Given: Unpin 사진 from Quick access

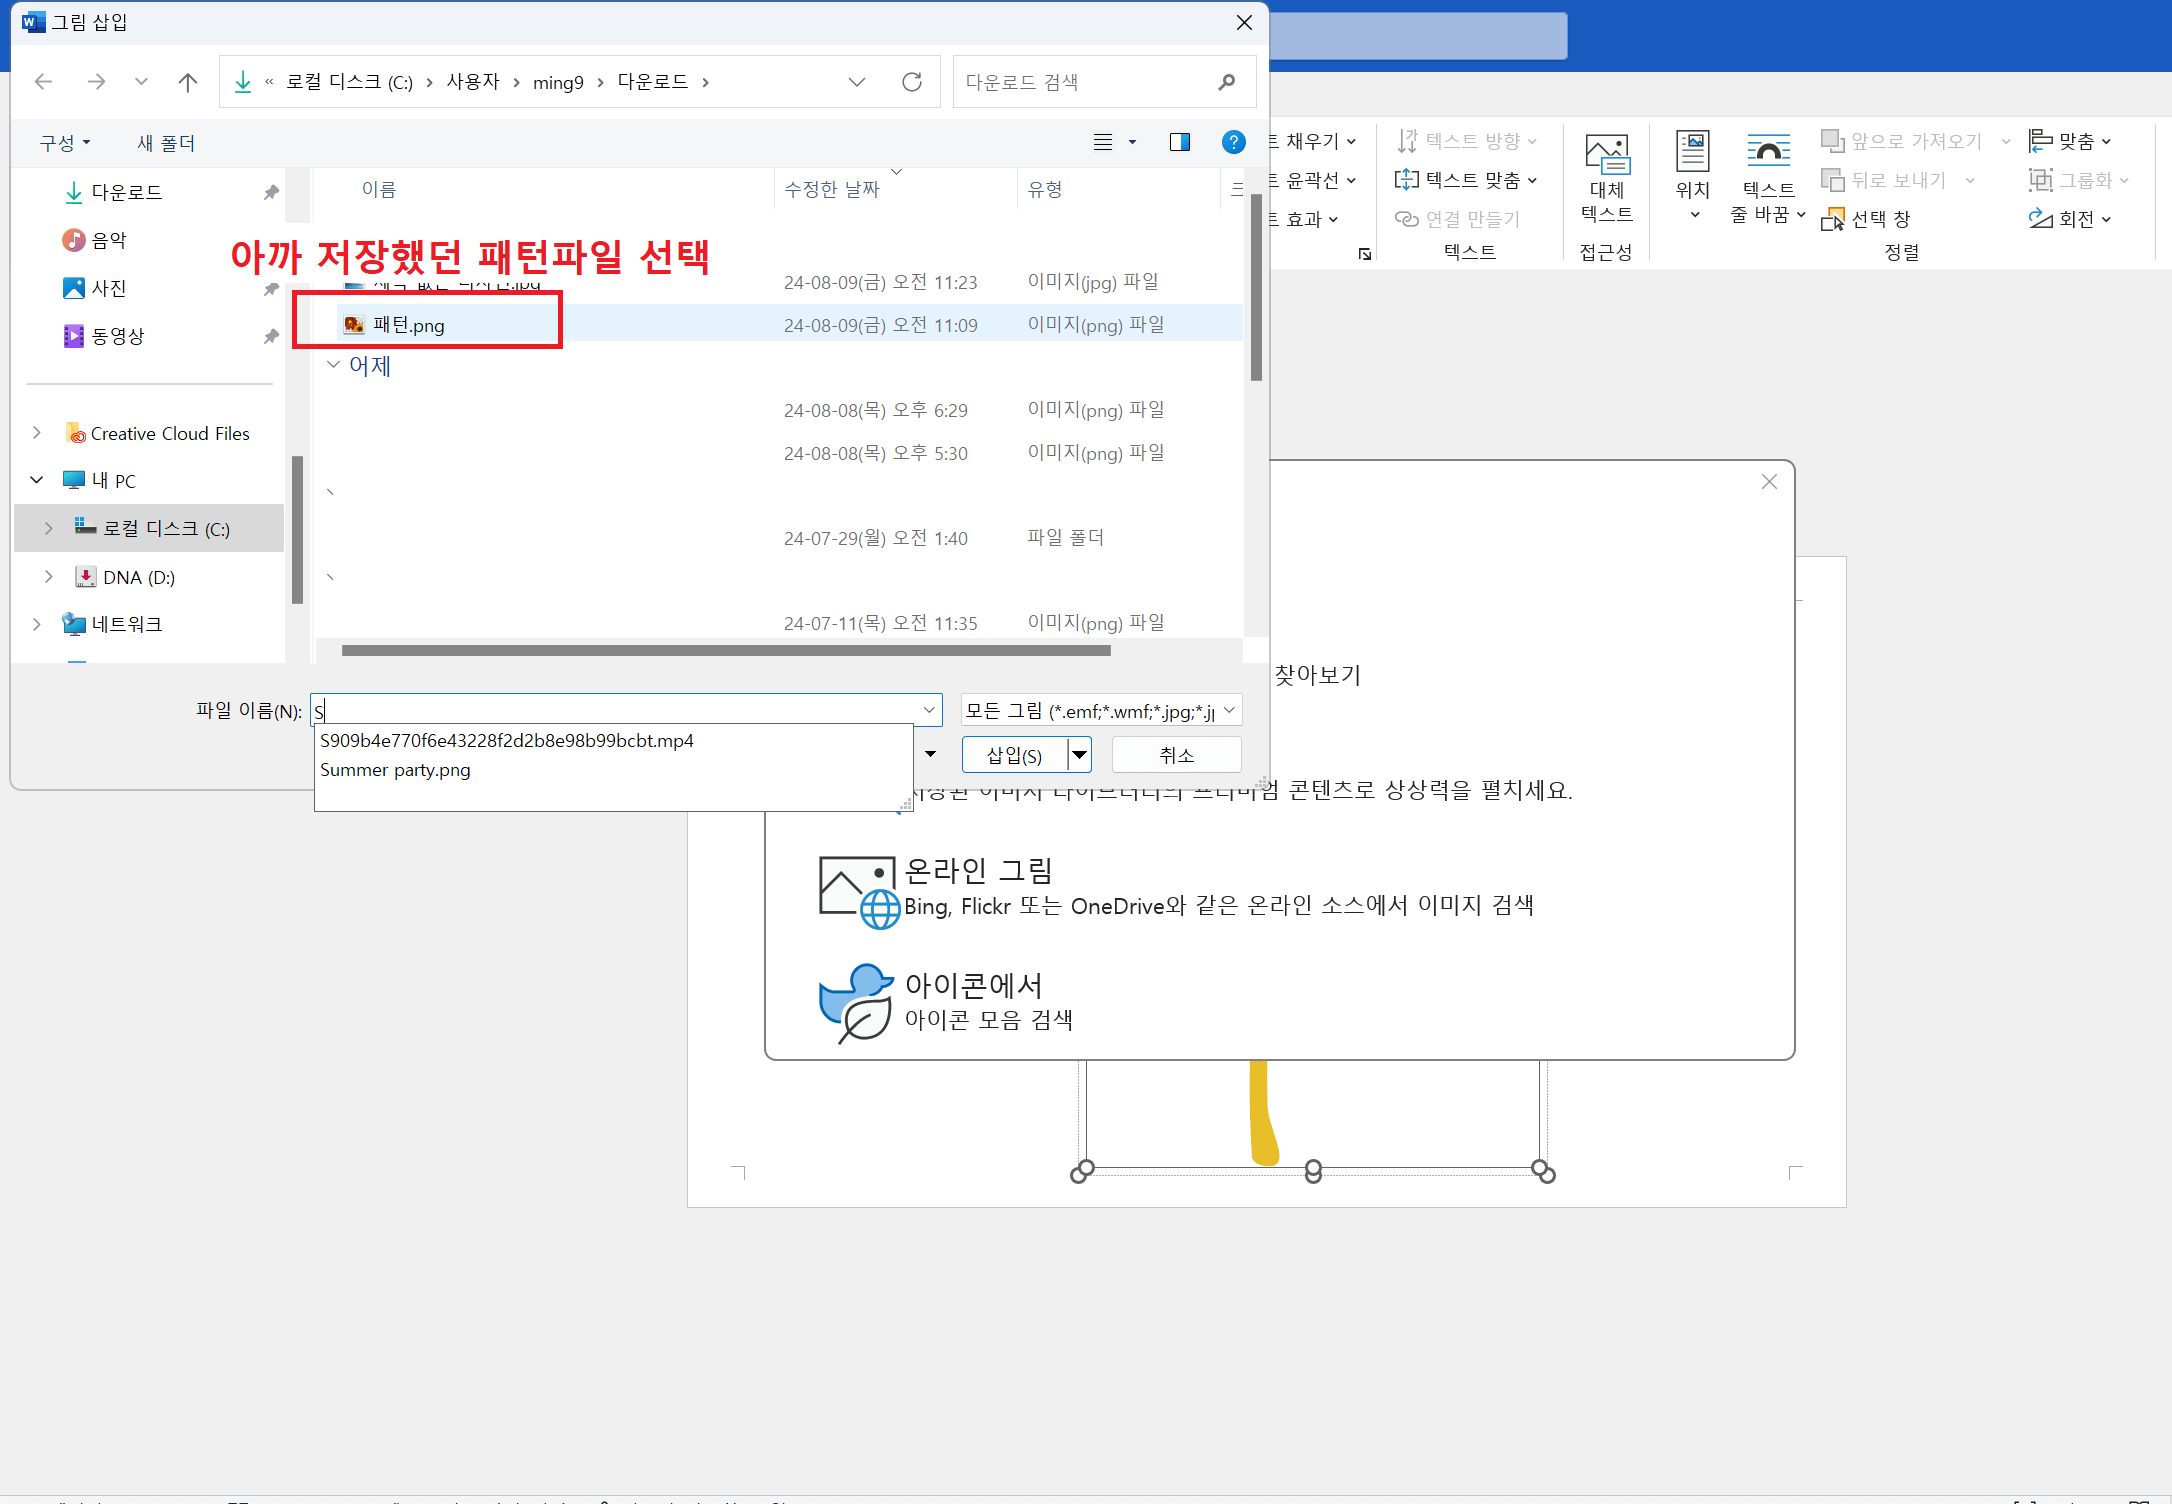Looking at the screenshot, I should pyautogui.click(x=270, y=288).
